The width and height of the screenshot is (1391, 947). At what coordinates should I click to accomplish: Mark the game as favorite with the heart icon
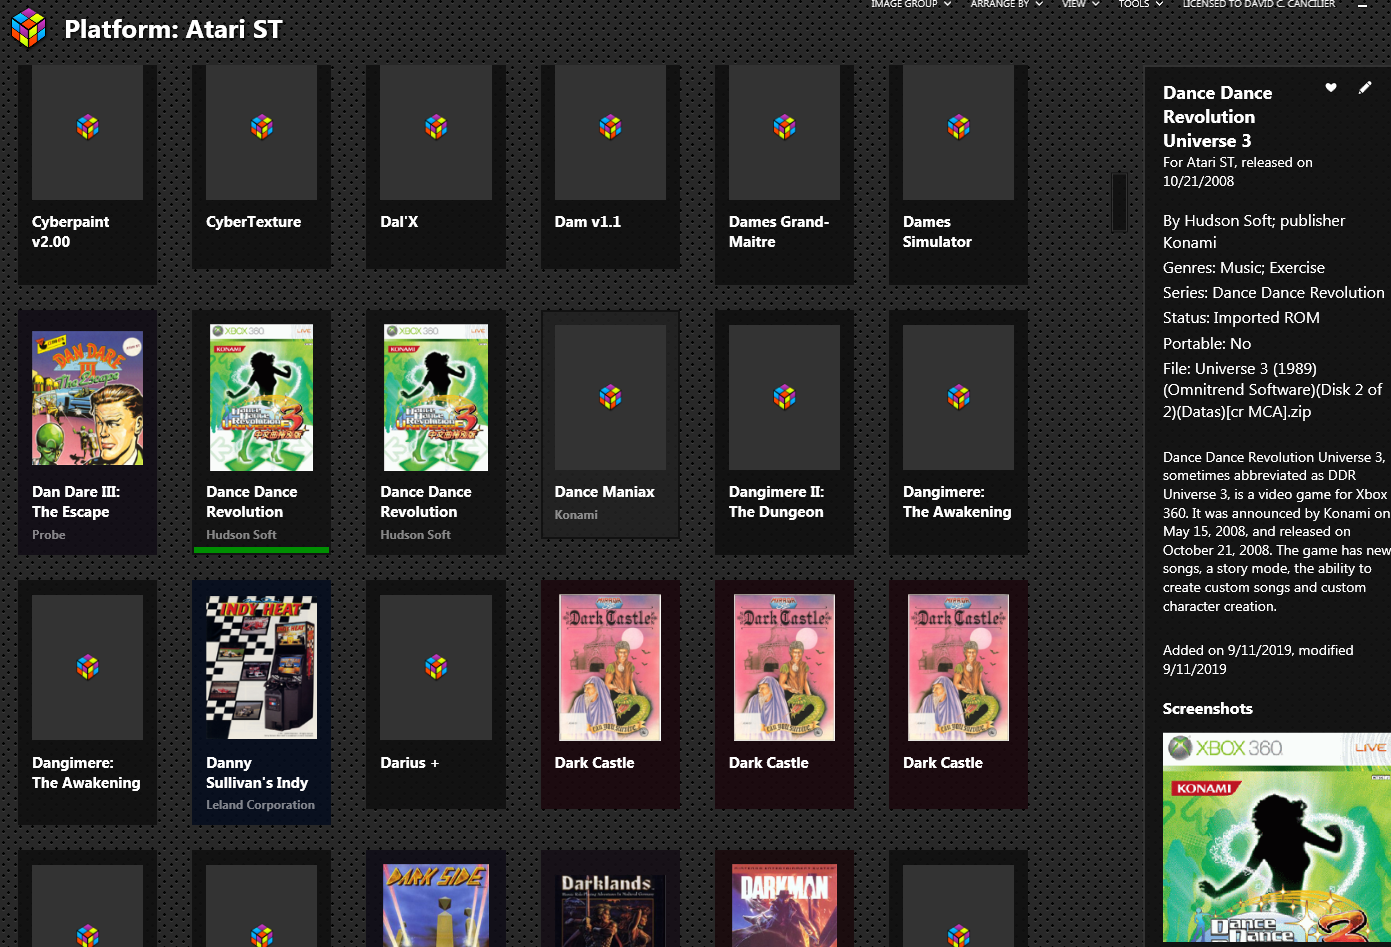1331,88
